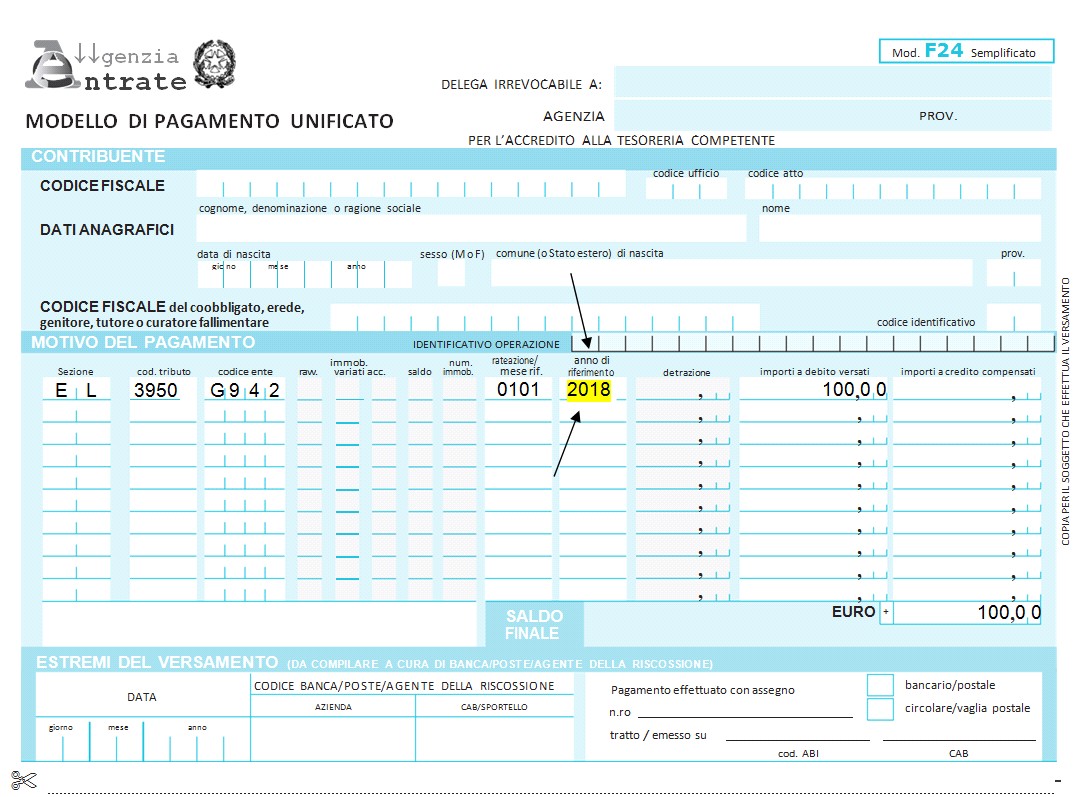Click the EURO total amount 100,00

(1008, 613)
